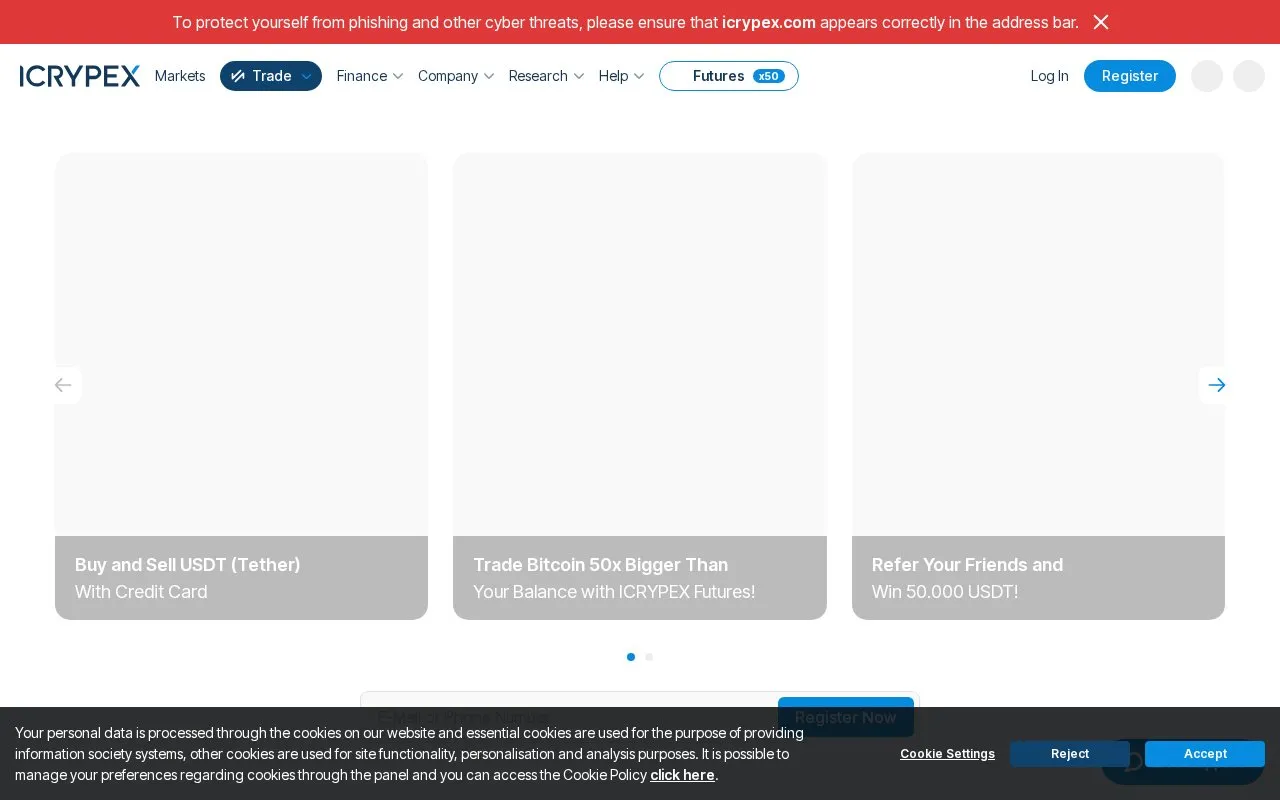Reject cookies
The width and height of the screenshot is (1280, 800).
pos(1070,754)
